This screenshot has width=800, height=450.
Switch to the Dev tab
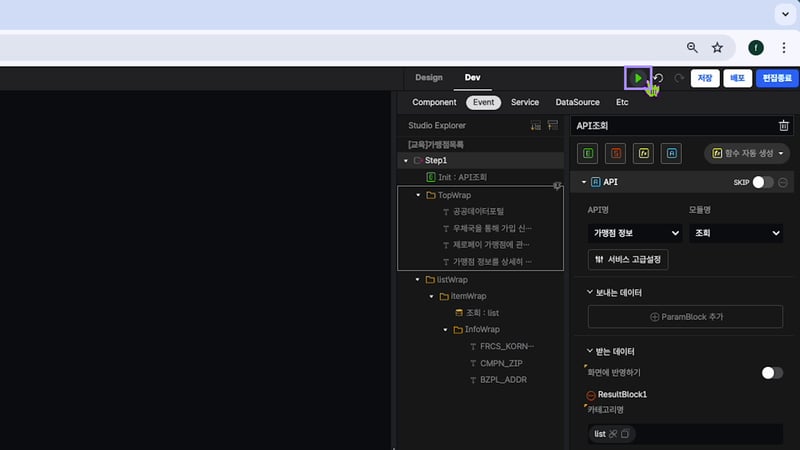(472, 78)
